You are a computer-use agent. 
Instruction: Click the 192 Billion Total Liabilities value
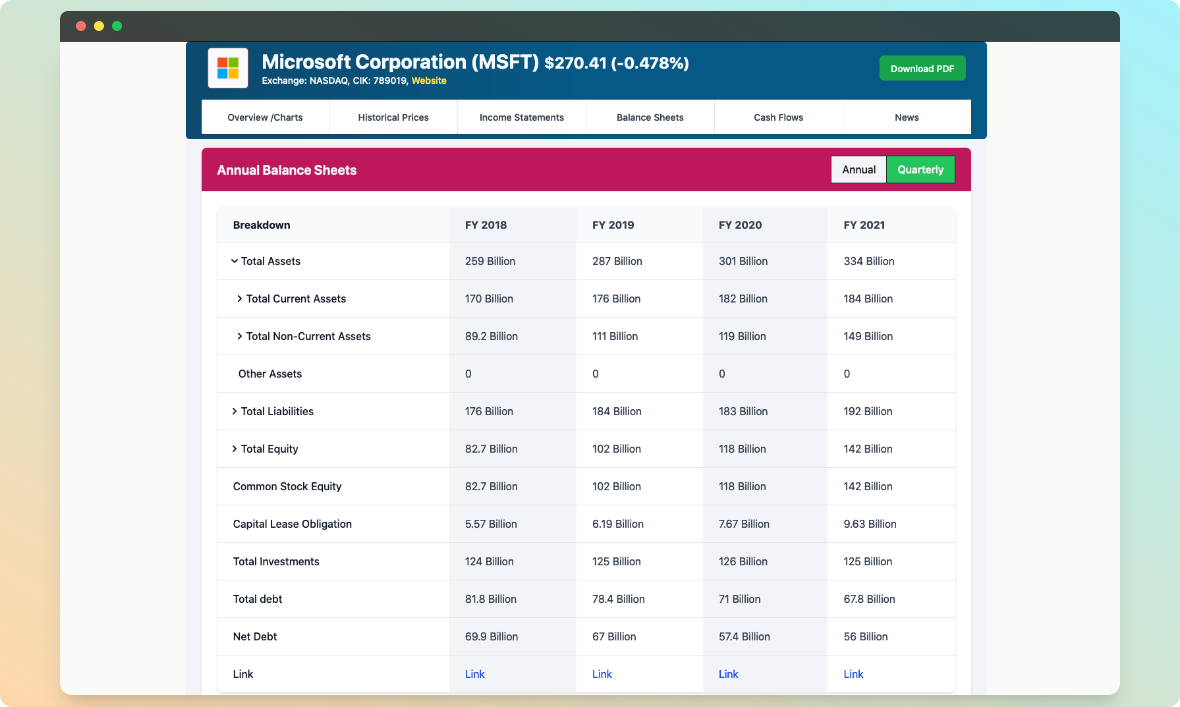click(868, 411)
